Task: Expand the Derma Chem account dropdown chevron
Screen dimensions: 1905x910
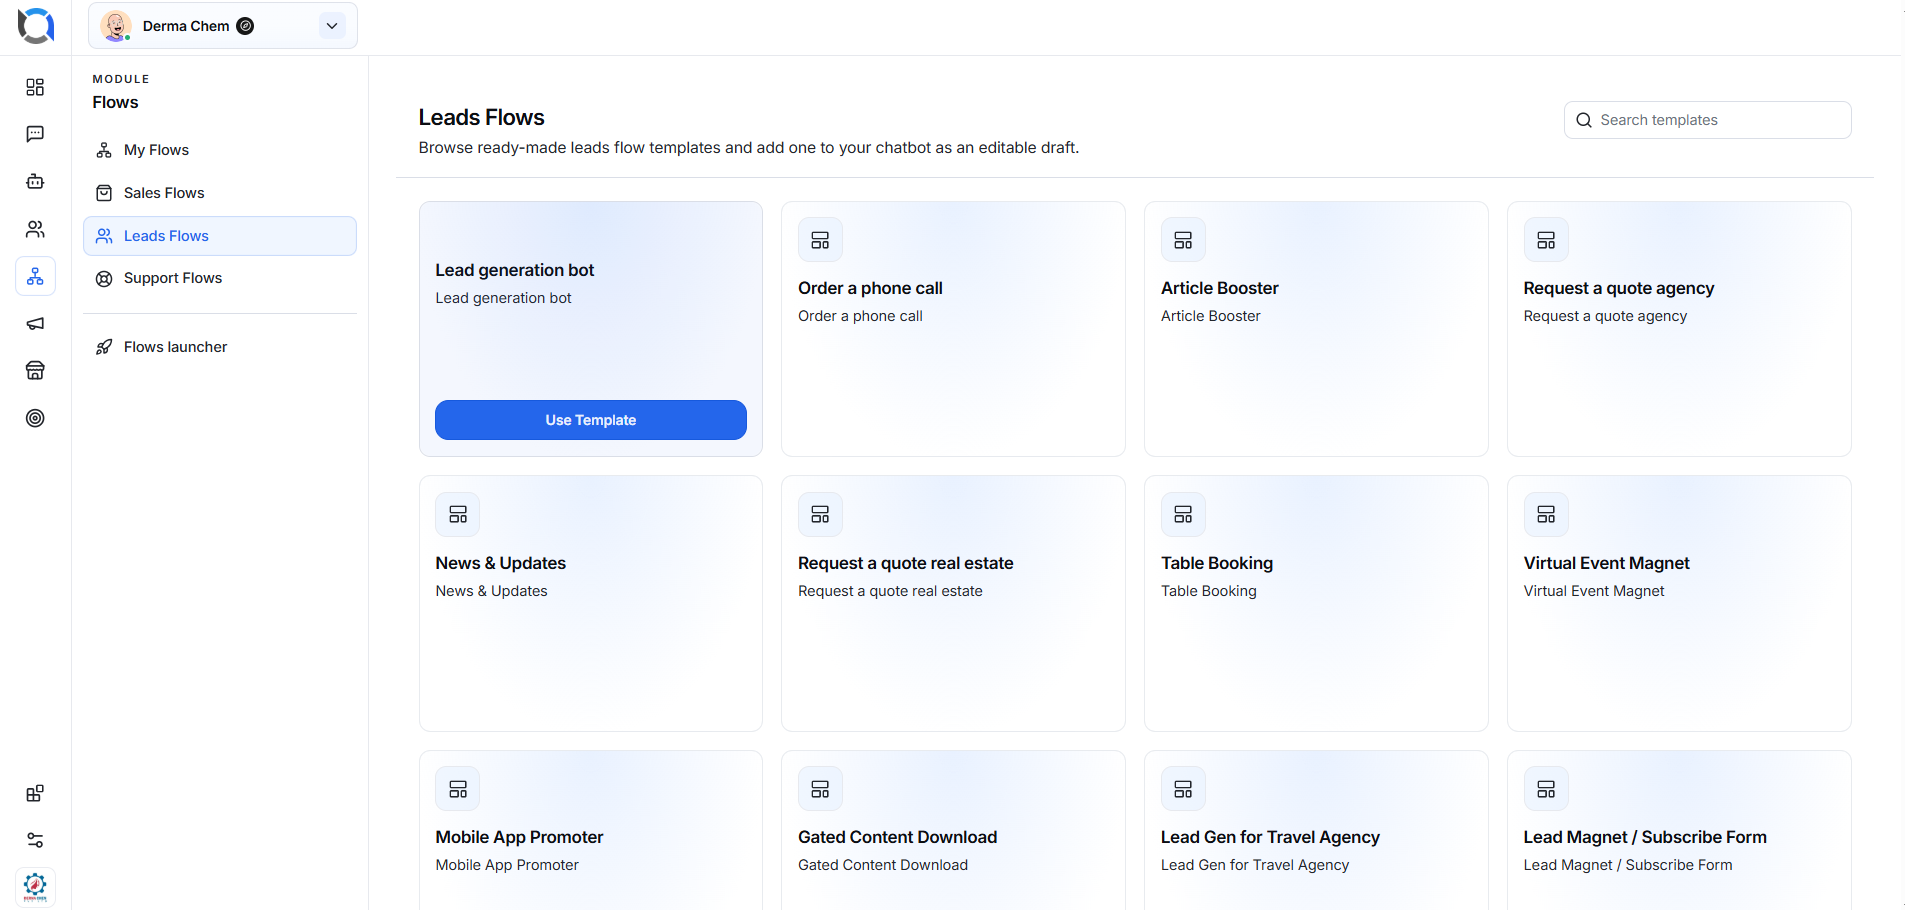Action: pos(332,26)
